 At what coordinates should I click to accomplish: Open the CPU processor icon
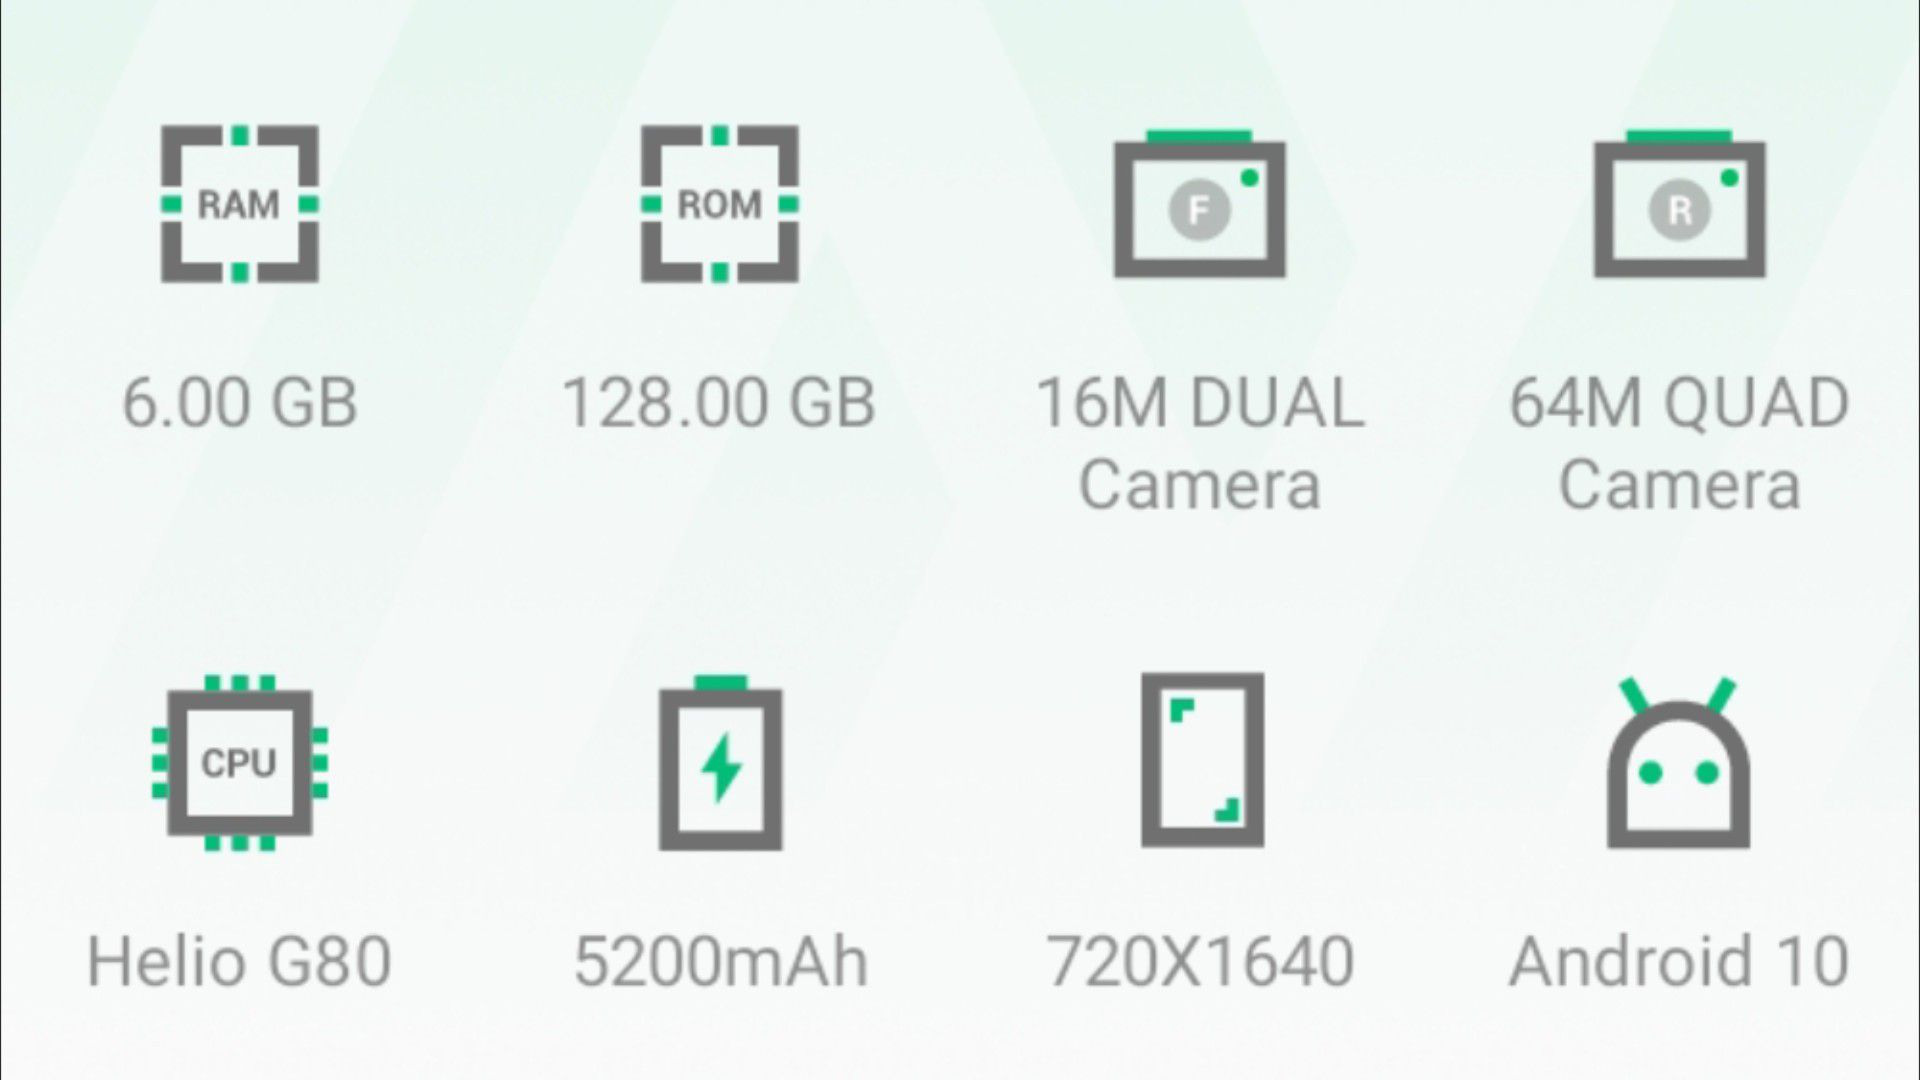tap(240, 763)
